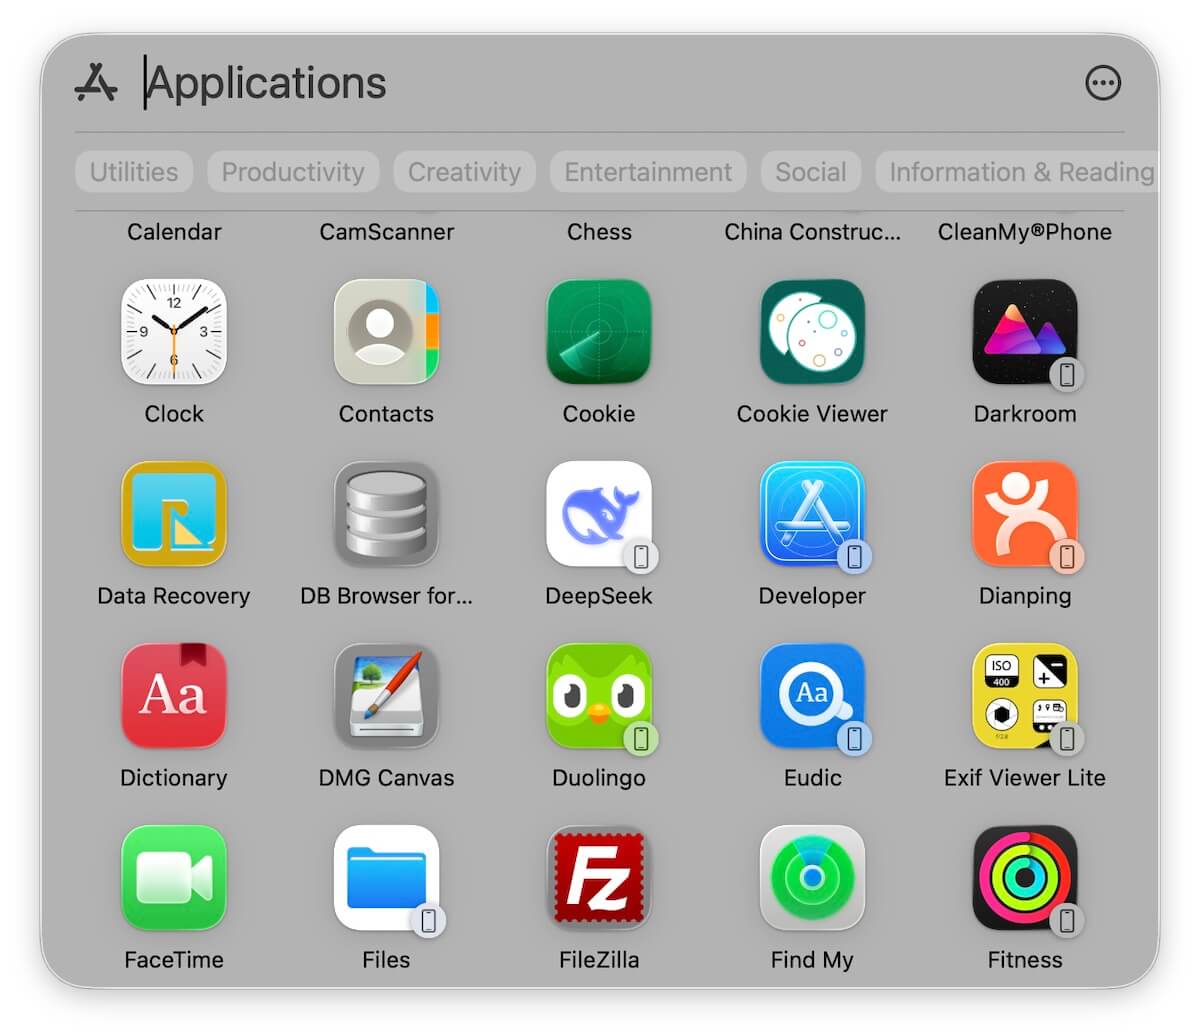Click the CleanMy®Phone label
Image resolution: width=1200 pixels, height=1036 pixels.
(x=1025, y=232)
